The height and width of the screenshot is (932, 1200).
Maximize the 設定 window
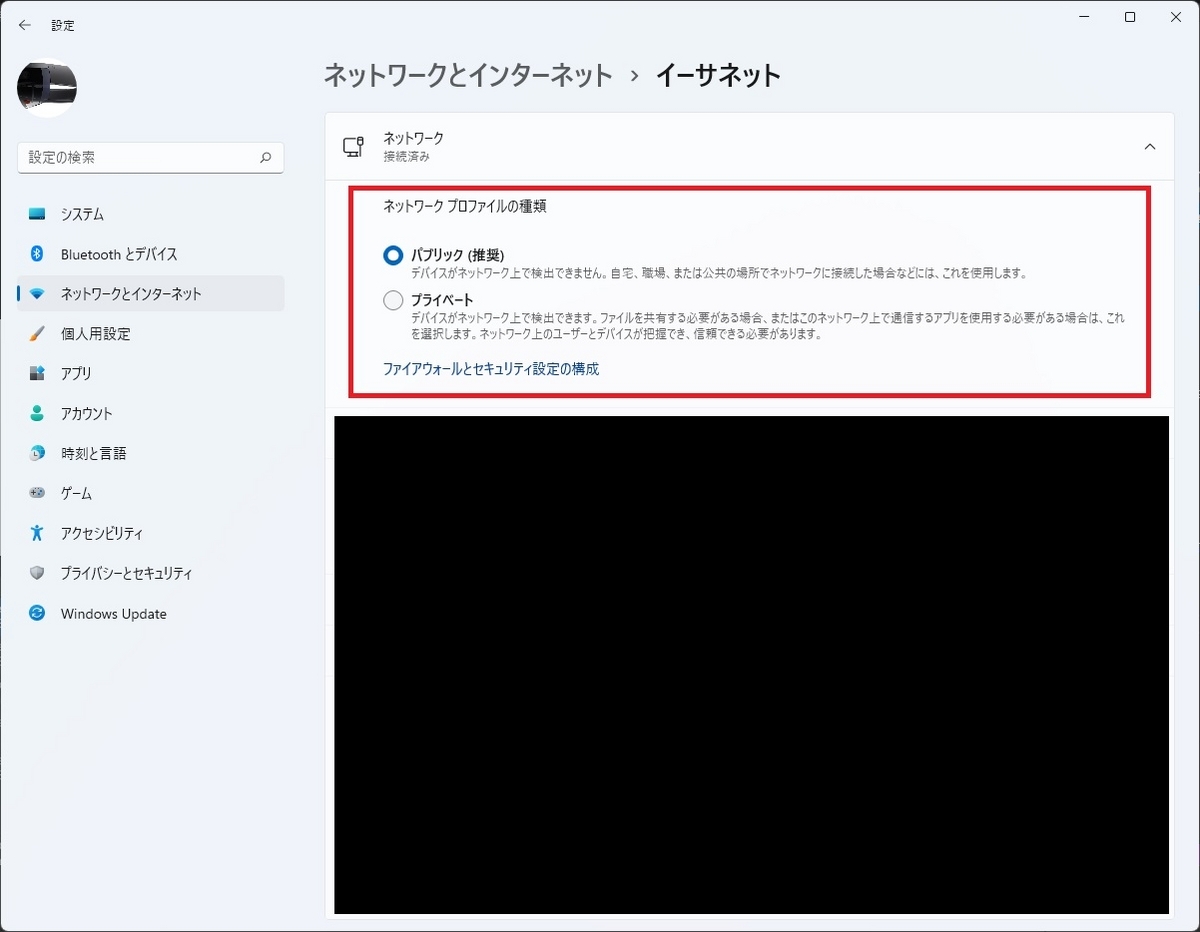coord(1130,17)
